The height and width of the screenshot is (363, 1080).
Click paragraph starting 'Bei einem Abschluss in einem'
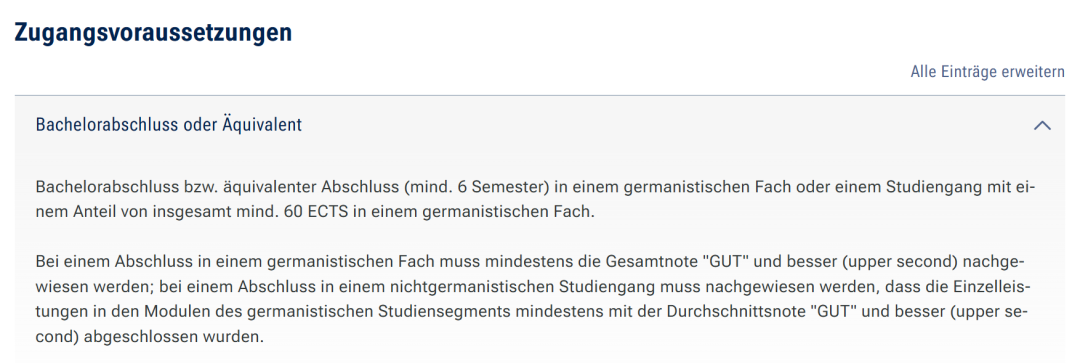coord(531,301)
